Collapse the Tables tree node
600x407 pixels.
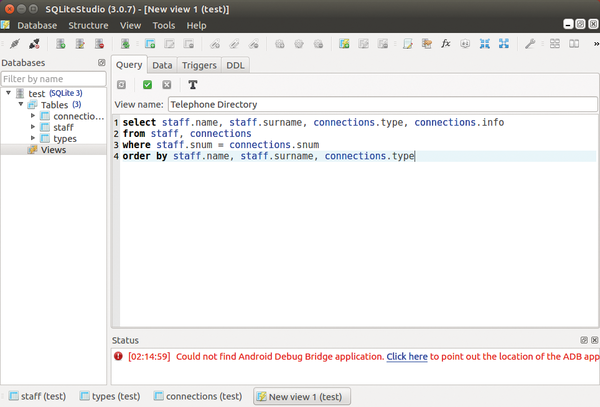click(20, 105)
